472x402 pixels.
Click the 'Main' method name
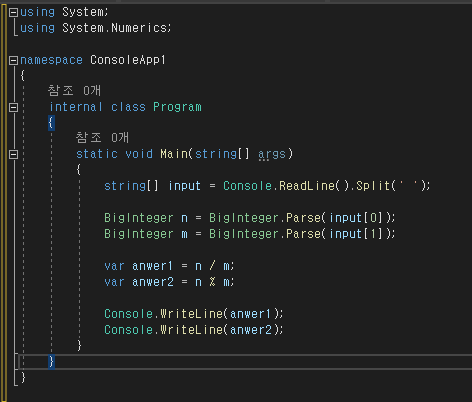(x=174, y=154)
